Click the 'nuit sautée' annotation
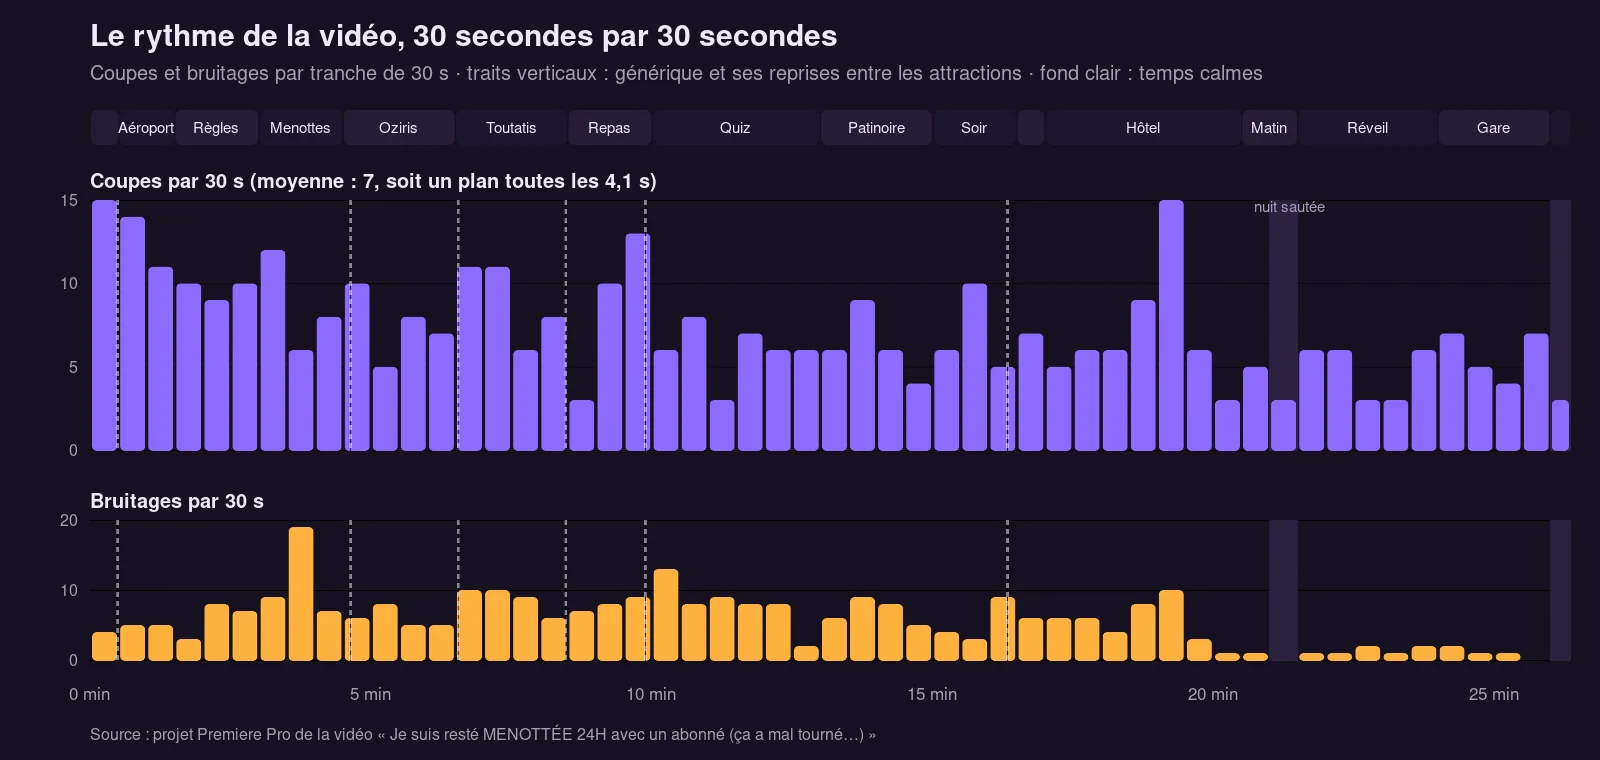The image size is (1600, 760). [x=1289, y=207]
